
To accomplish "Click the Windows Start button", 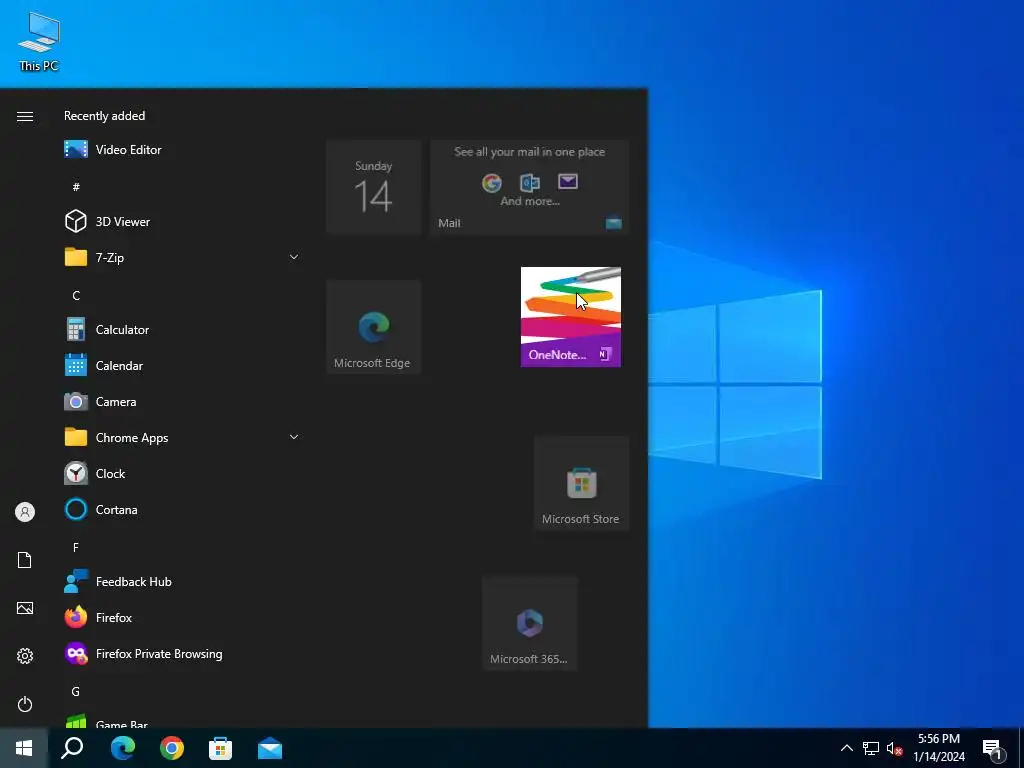I will pyautogui.click(x=24, y=748).
